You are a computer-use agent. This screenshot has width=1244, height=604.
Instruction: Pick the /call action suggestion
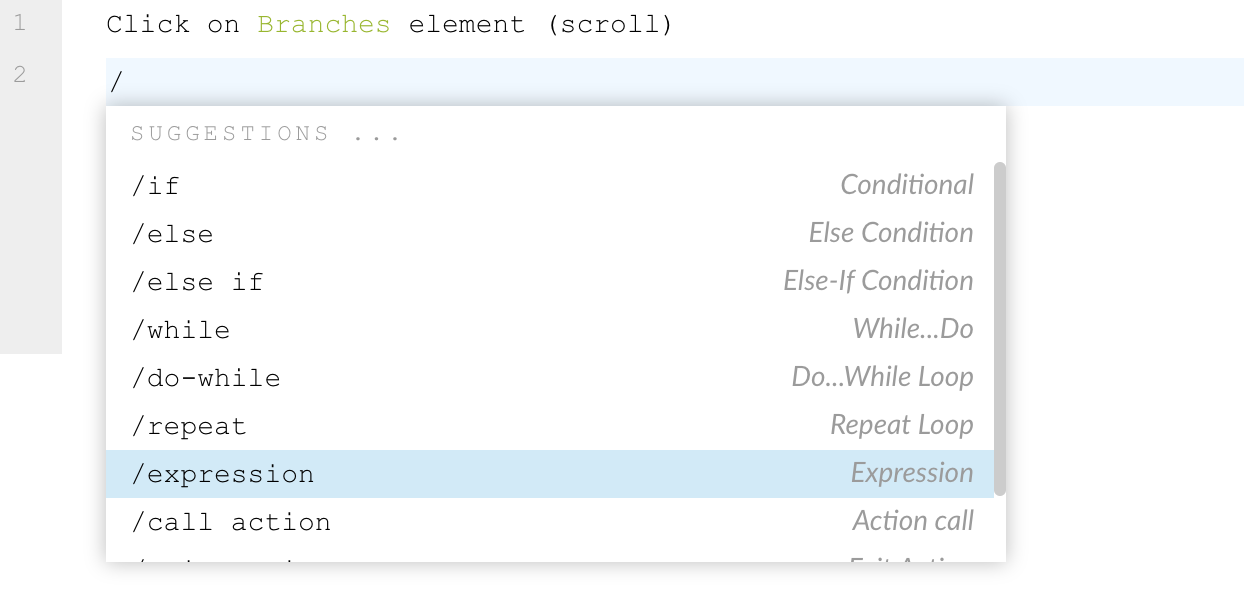pyautogui.click(x=550, y=522)
